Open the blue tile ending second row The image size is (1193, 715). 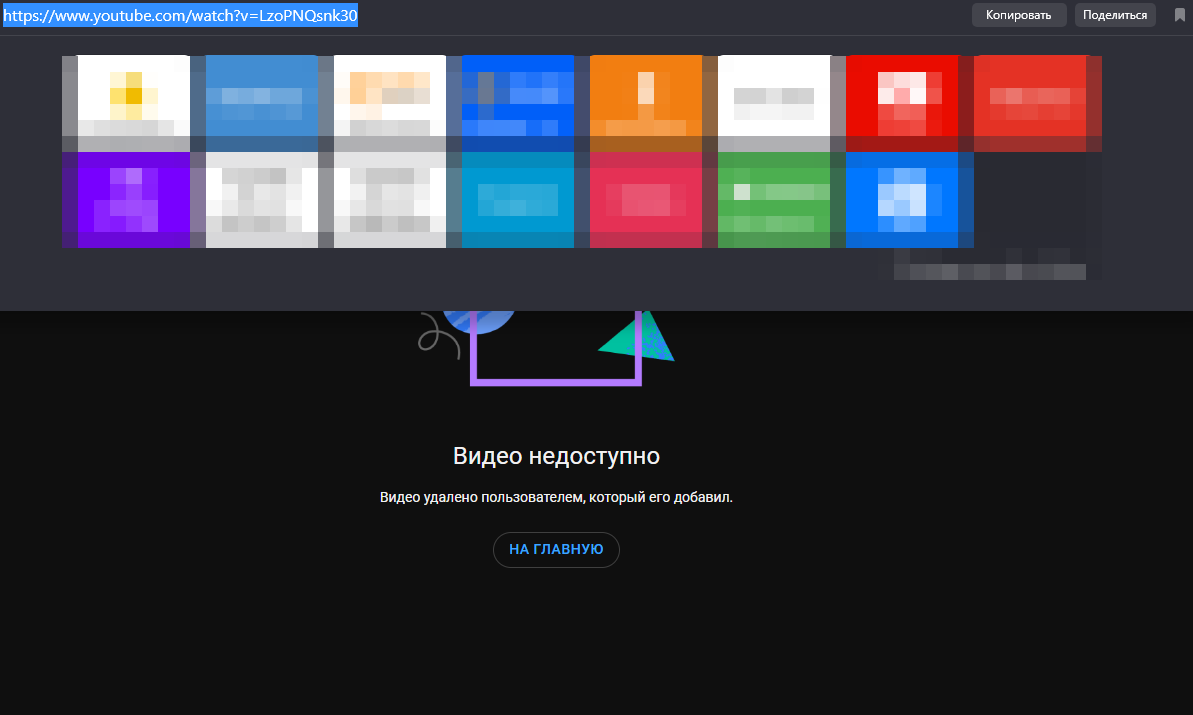(x=902, y=199)
